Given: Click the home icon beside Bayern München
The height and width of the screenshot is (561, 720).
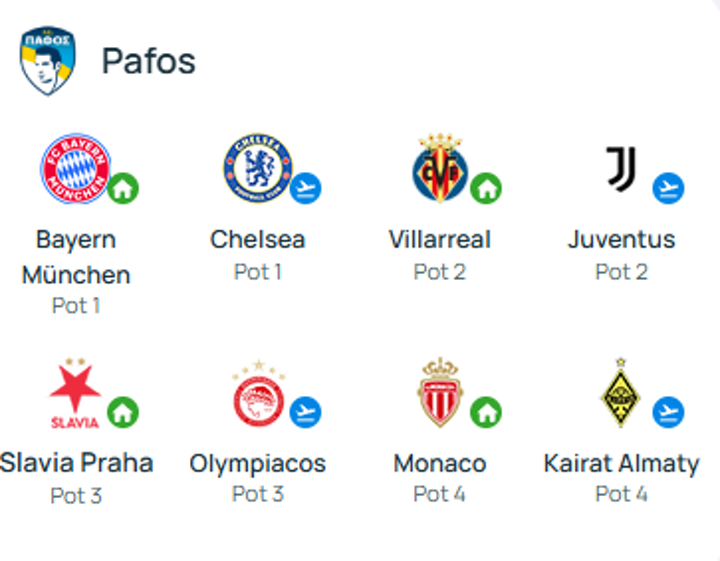Looking at the screenshot, I should (123, 188).
